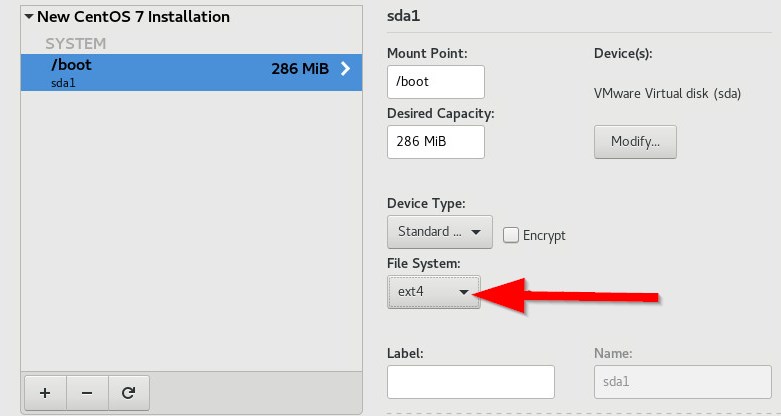Click the VMware Virtual disk (sda) text

(667, 94)
